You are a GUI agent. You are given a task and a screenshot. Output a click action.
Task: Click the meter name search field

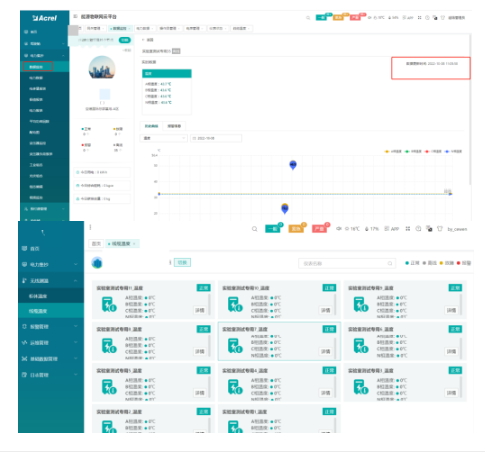click(x=347, y=263)
